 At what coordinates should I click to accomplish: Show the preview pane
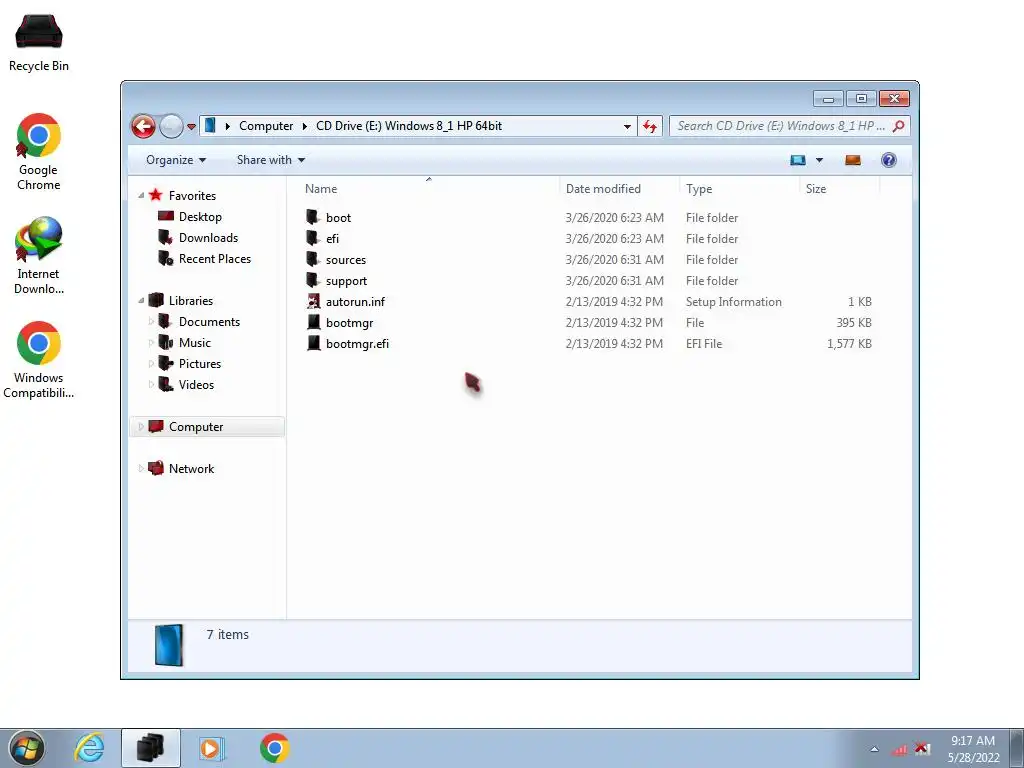point(852,160)
